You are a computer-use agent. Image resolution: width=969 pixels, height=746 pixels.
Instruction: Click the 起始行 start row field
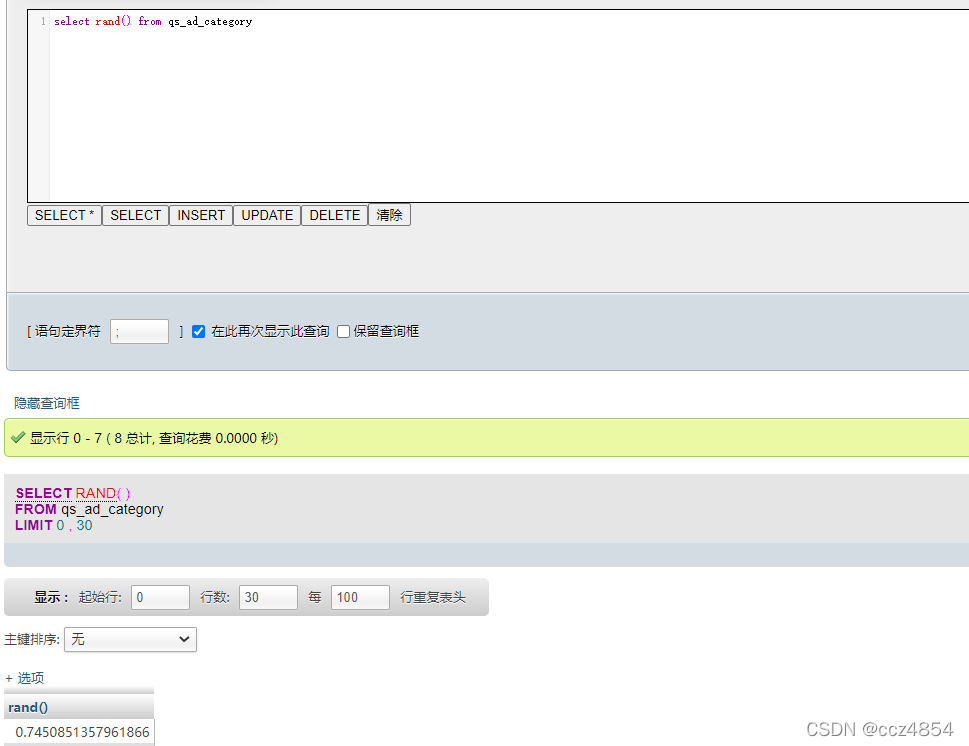coord(160,597)
